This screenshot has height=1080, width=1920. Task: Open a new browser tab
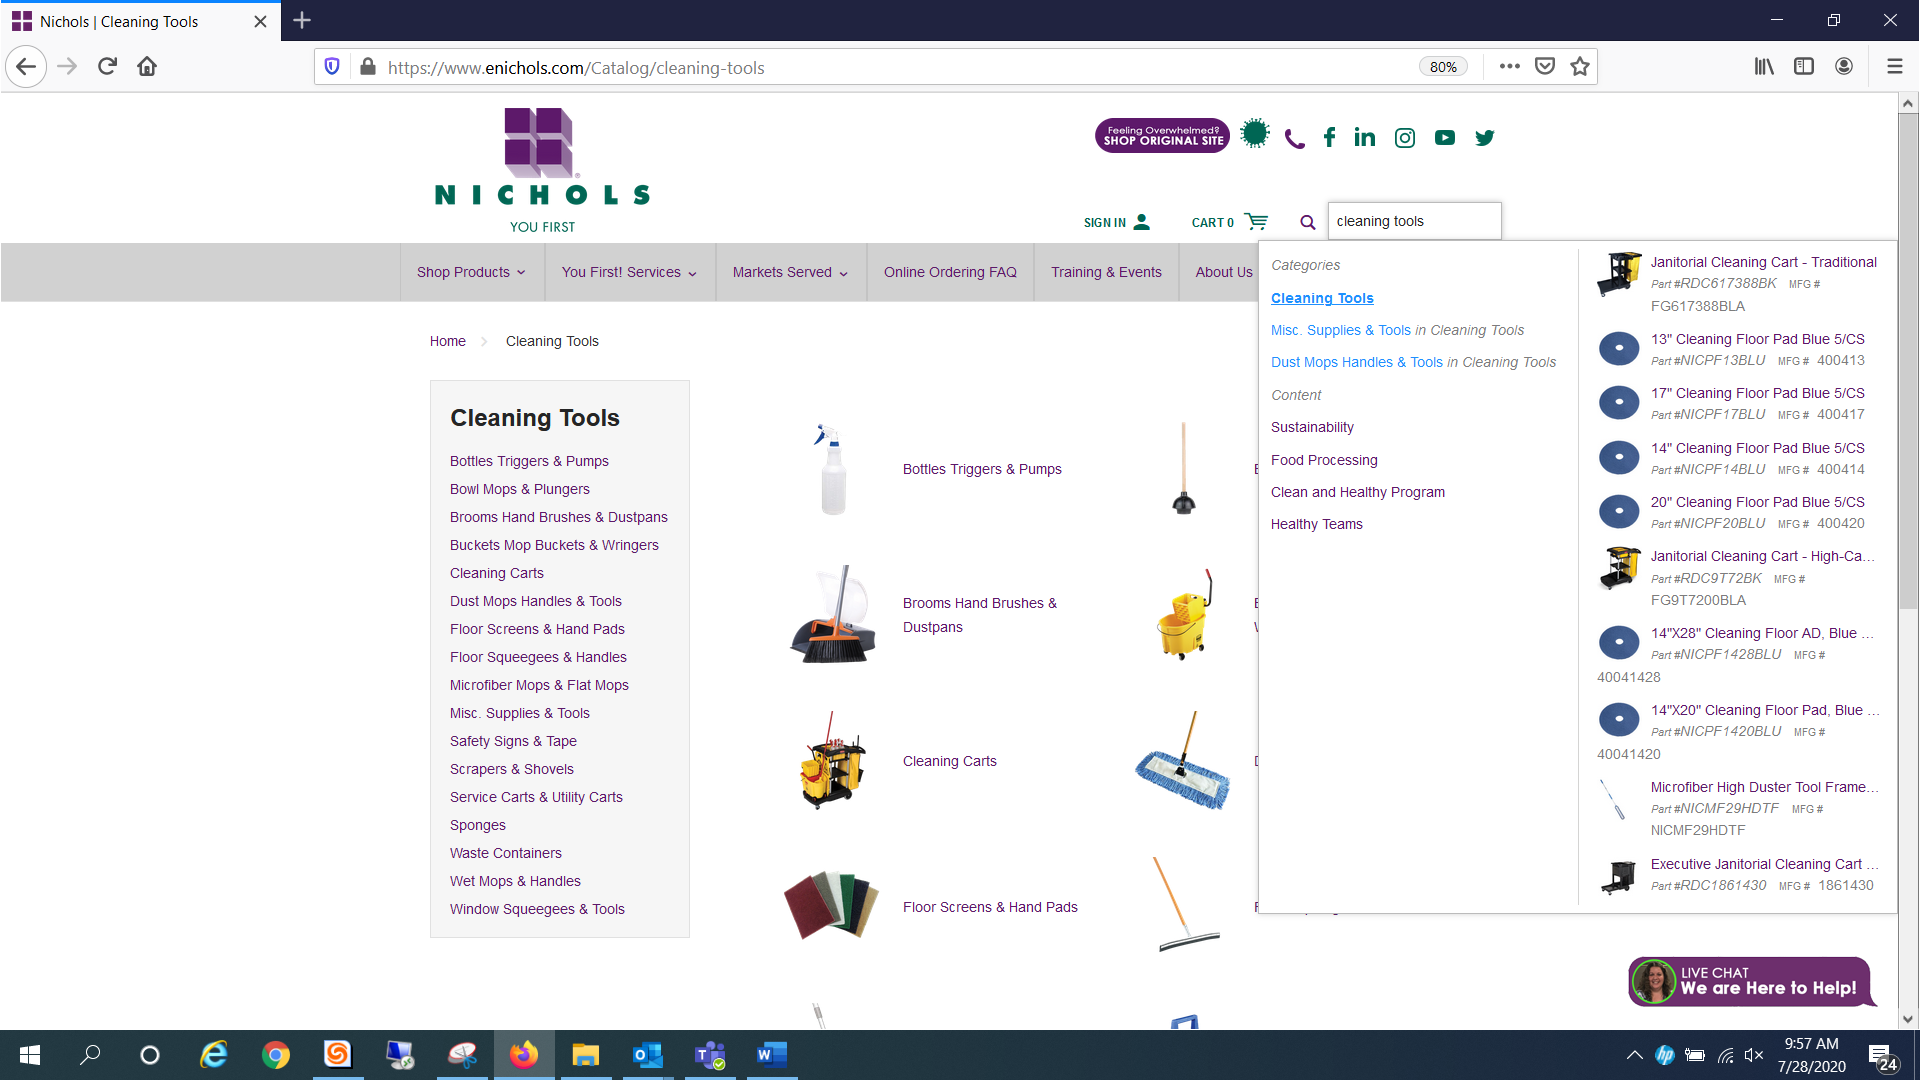[x=302, y=20]
